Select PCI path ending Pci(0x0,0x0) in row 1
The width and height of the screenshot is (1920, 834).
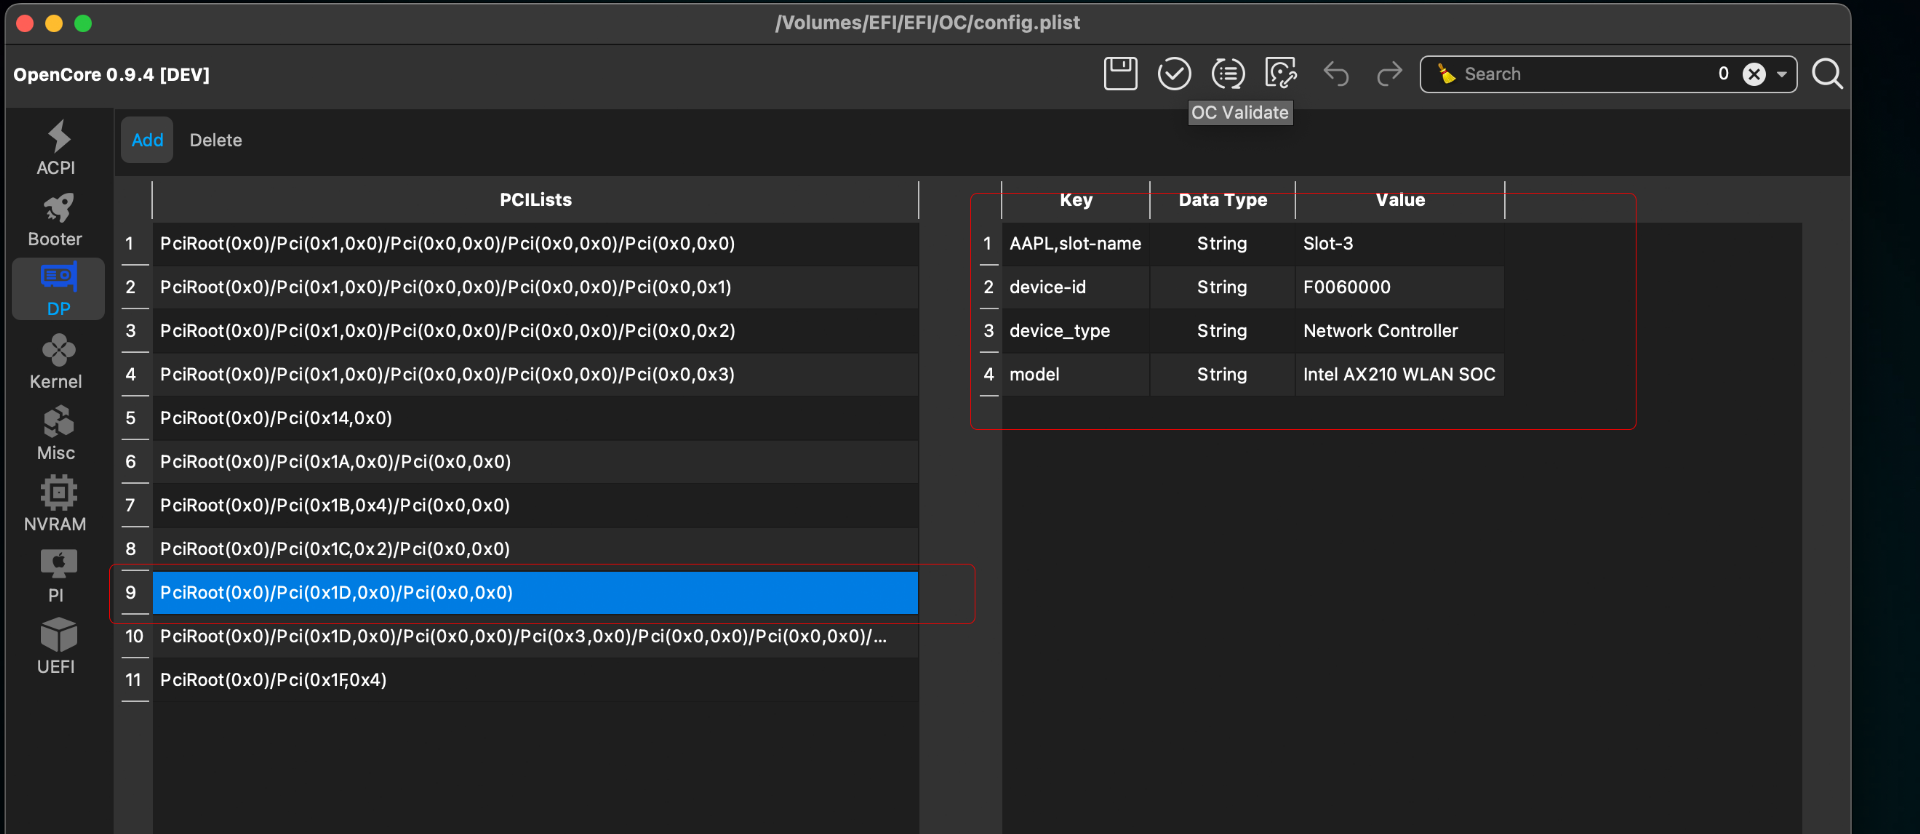(535, 244)
